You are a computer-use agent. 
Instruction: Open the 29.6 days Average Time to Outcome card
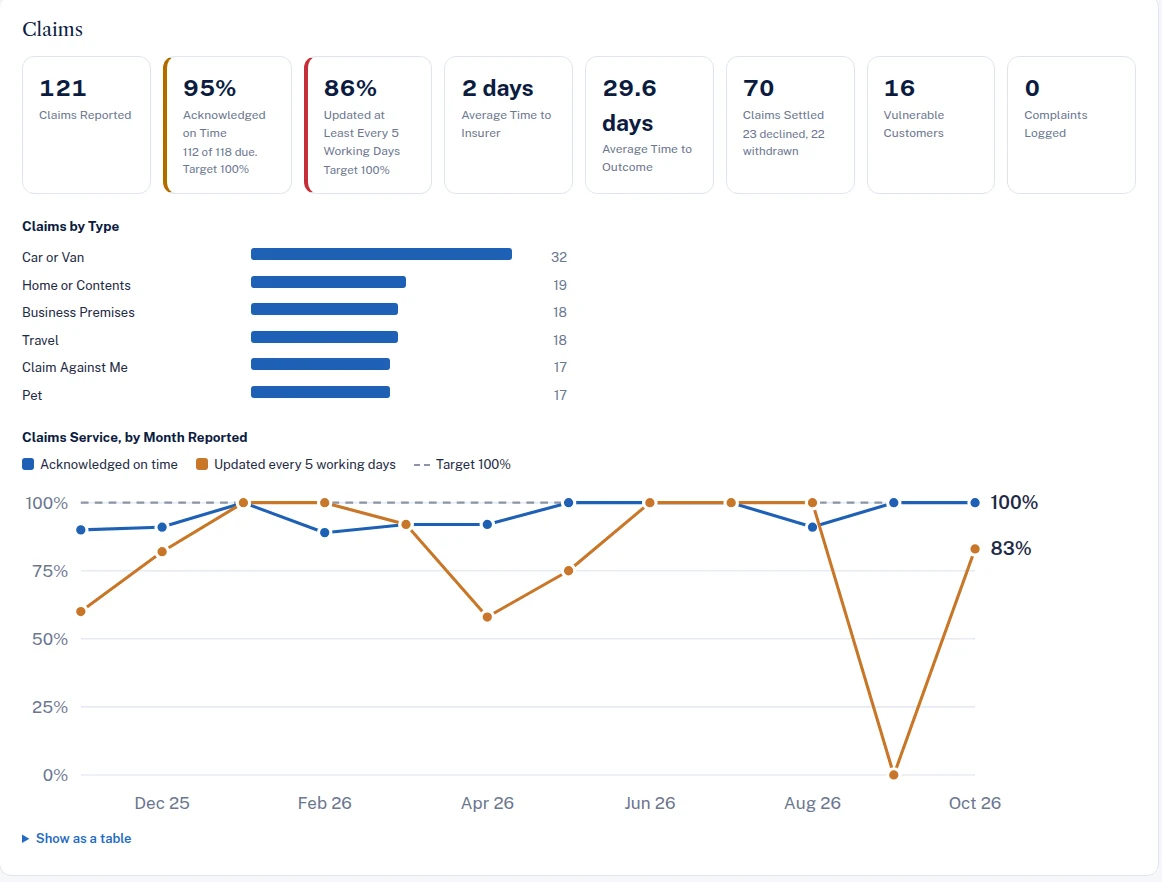pyautogui.click(x=649, y=125)
